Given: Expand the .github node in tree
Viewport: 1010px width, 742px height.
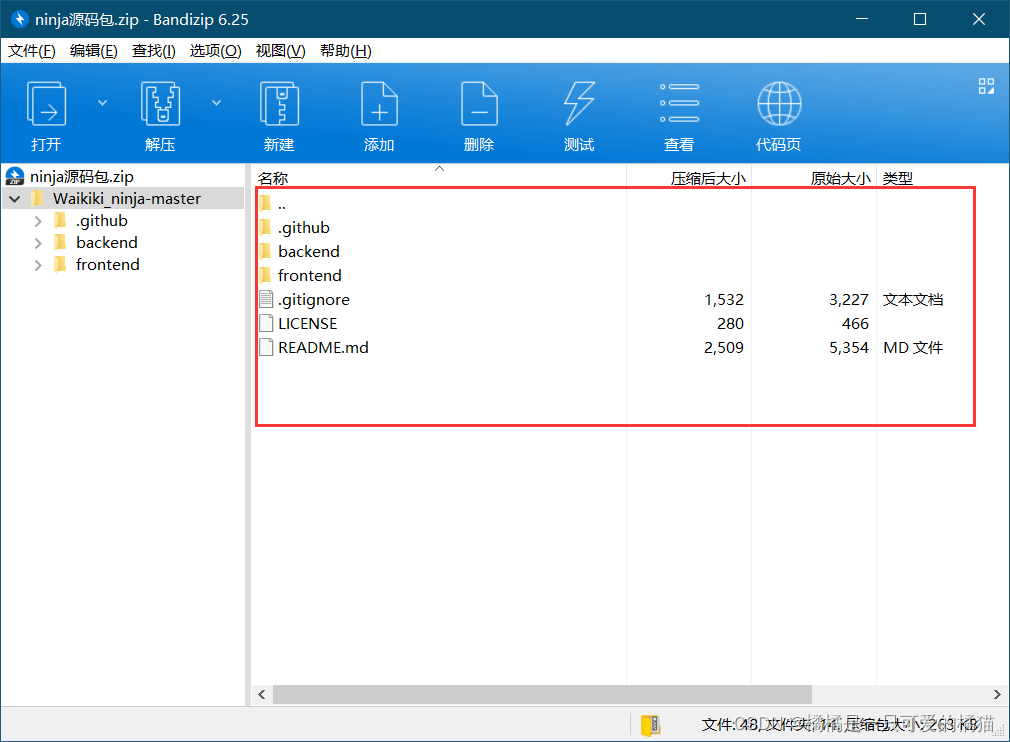Looking at the screenshot, I should 38,222.
